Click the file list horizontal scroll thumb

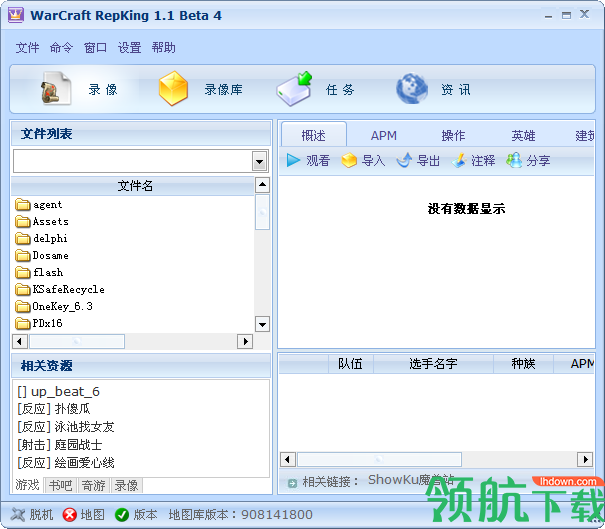77,341
